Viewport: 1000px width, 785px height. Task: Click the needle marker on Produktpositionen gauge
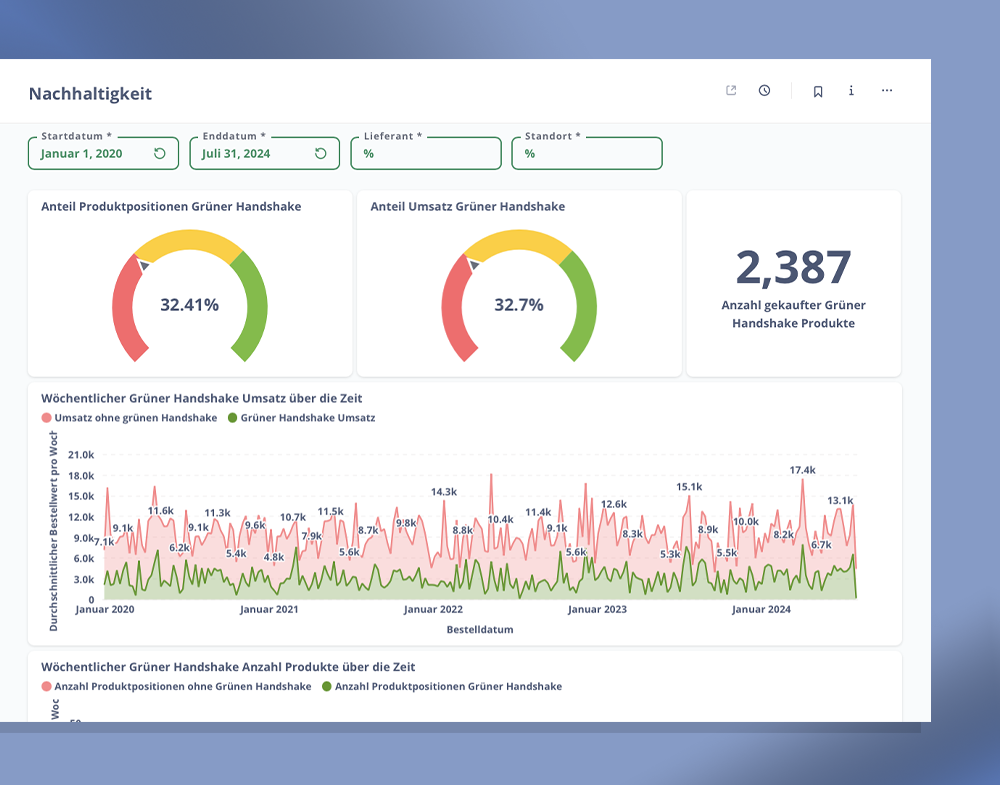(143, 264)
